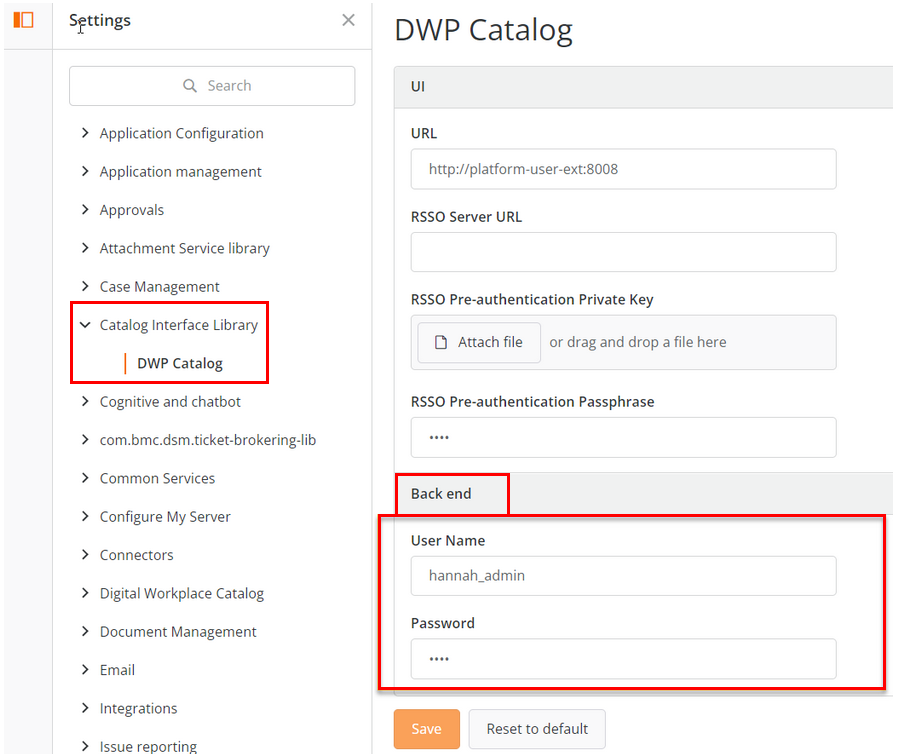
Task: Click the RSSO Server URL field
Action: coord(624,252)
